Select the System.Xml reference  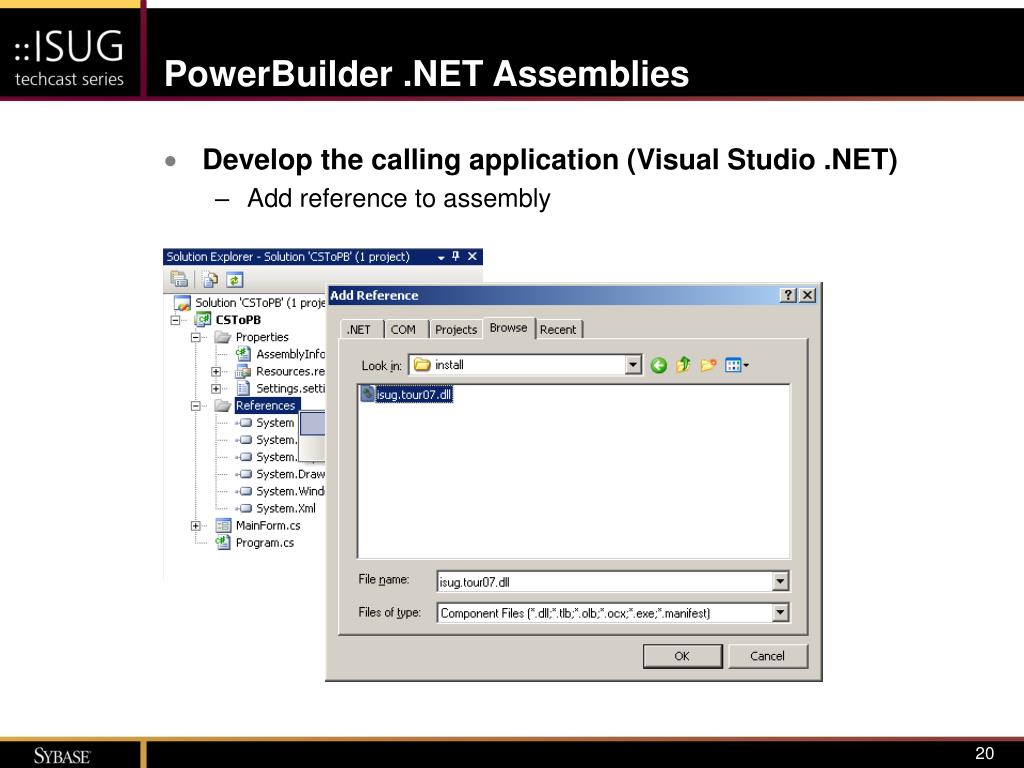tap(276, 508)
